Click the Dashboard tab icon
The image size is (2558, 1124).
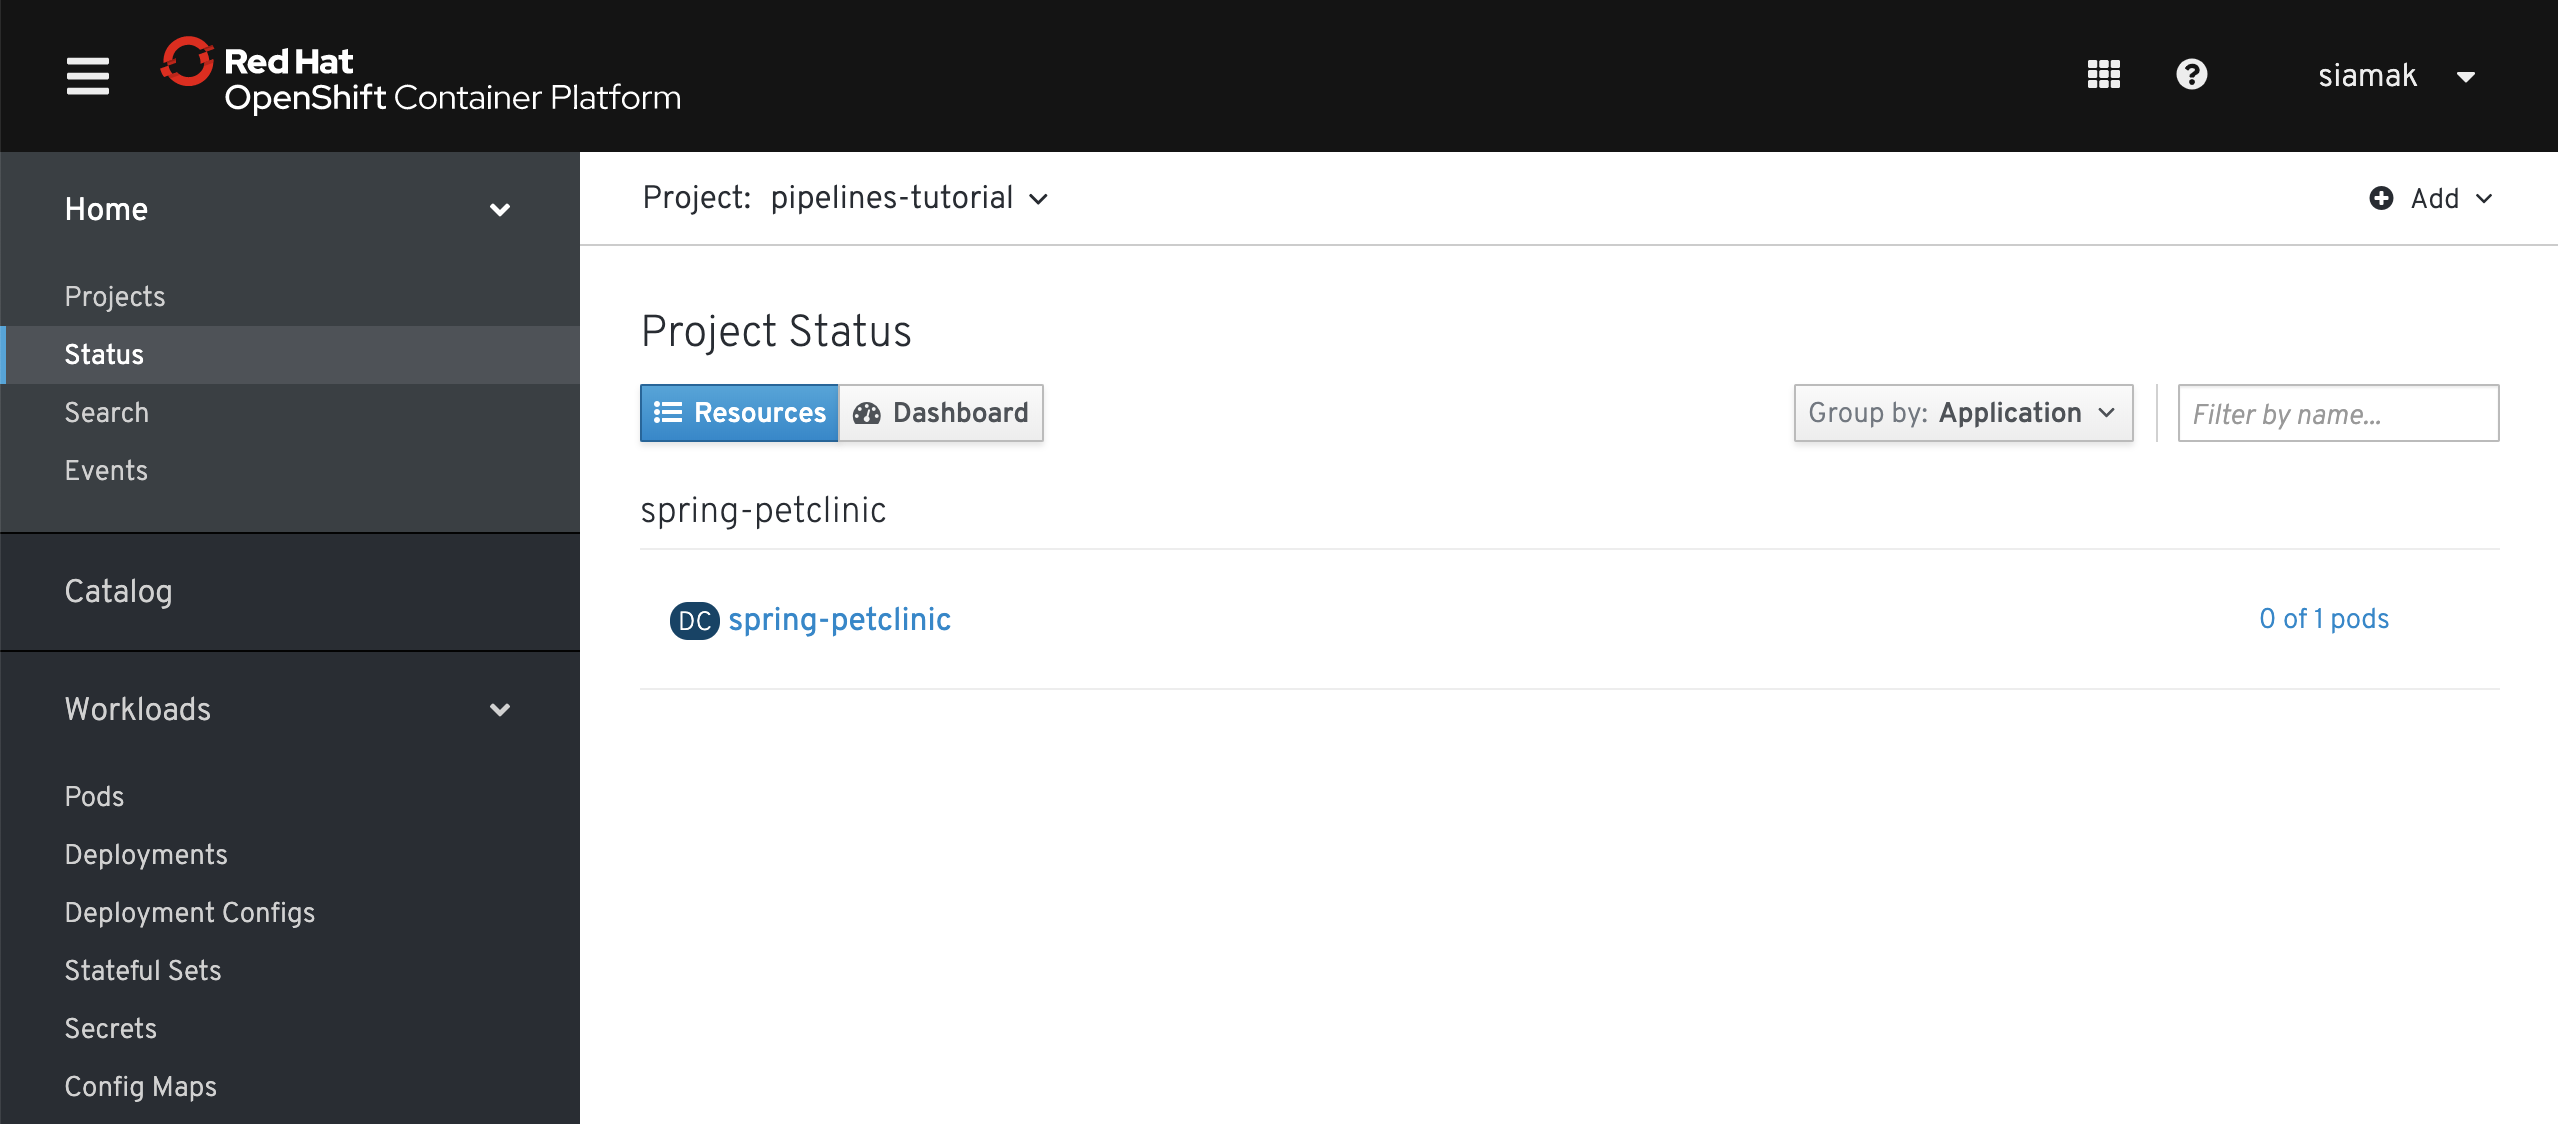pyautogui.click(x=866, y=413)
